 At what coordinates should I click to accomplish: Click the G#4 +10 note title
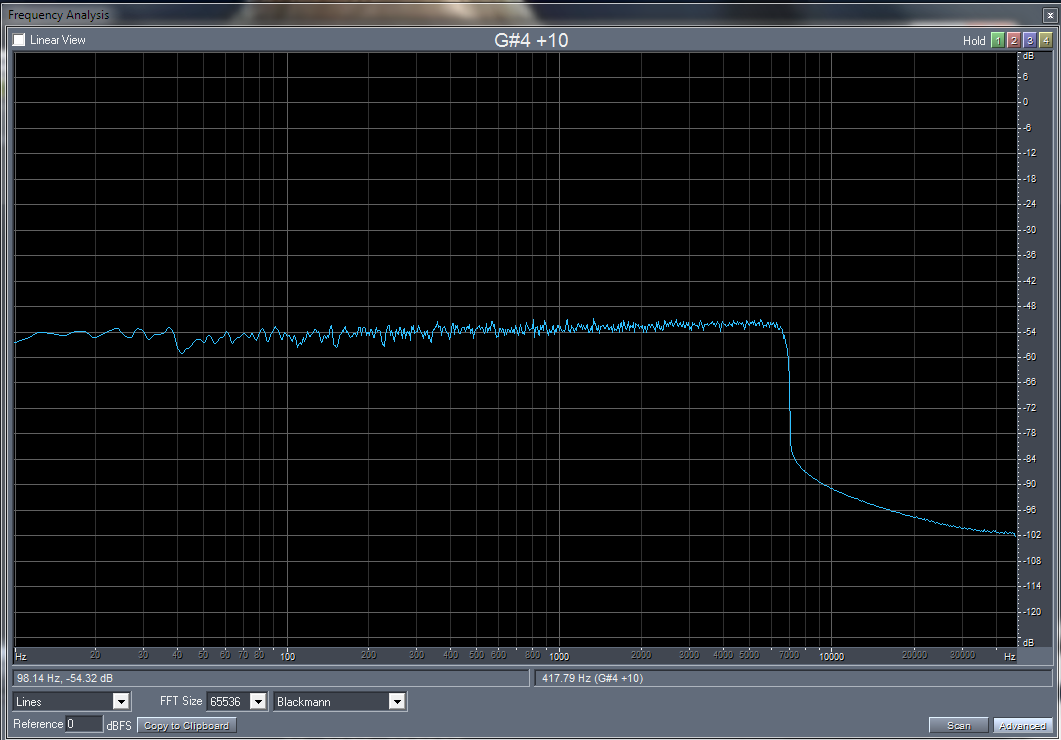pos(531,40)
